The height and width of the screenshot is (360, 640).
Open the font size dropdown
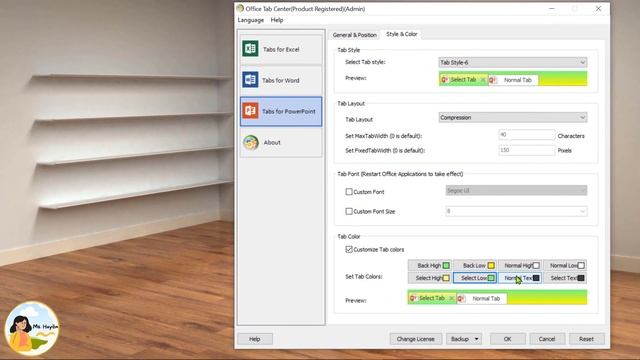[x=516, y=211]
